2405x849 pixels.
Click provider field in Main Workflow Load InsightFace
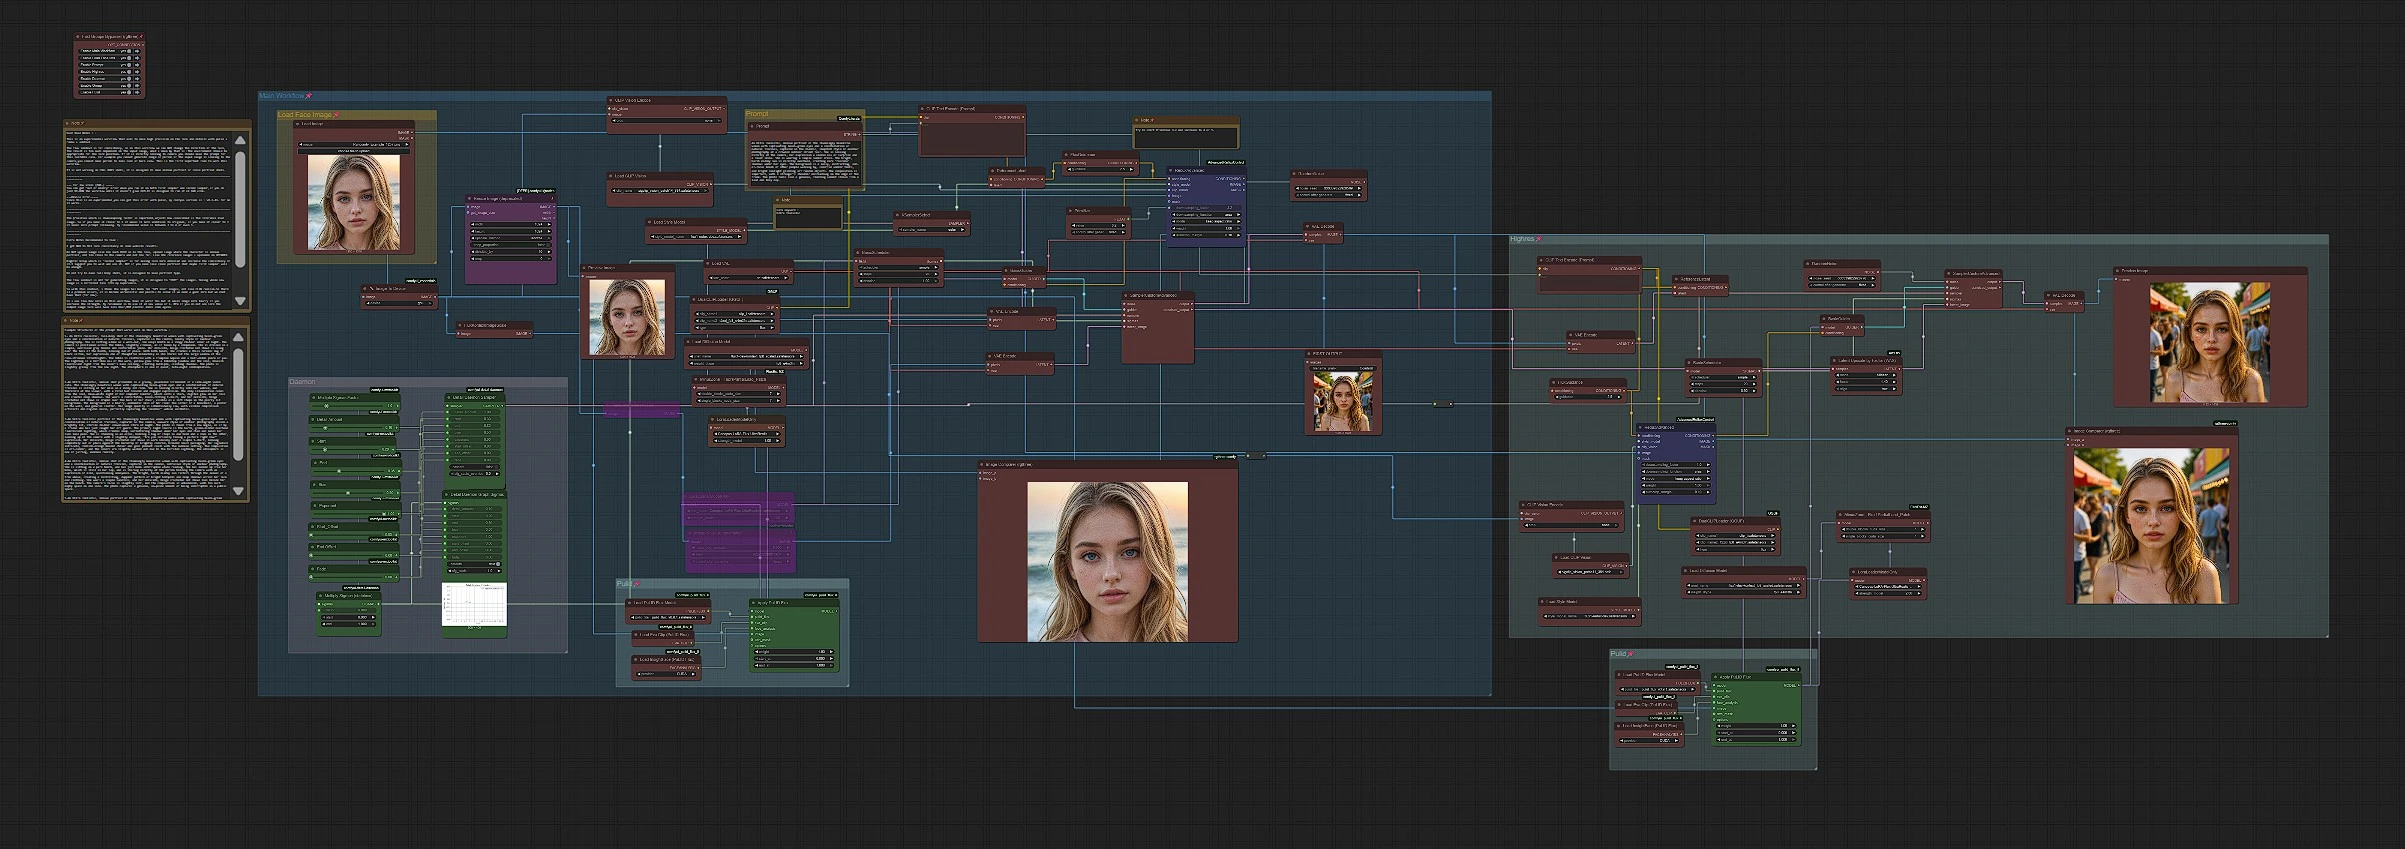pos(666,674)
